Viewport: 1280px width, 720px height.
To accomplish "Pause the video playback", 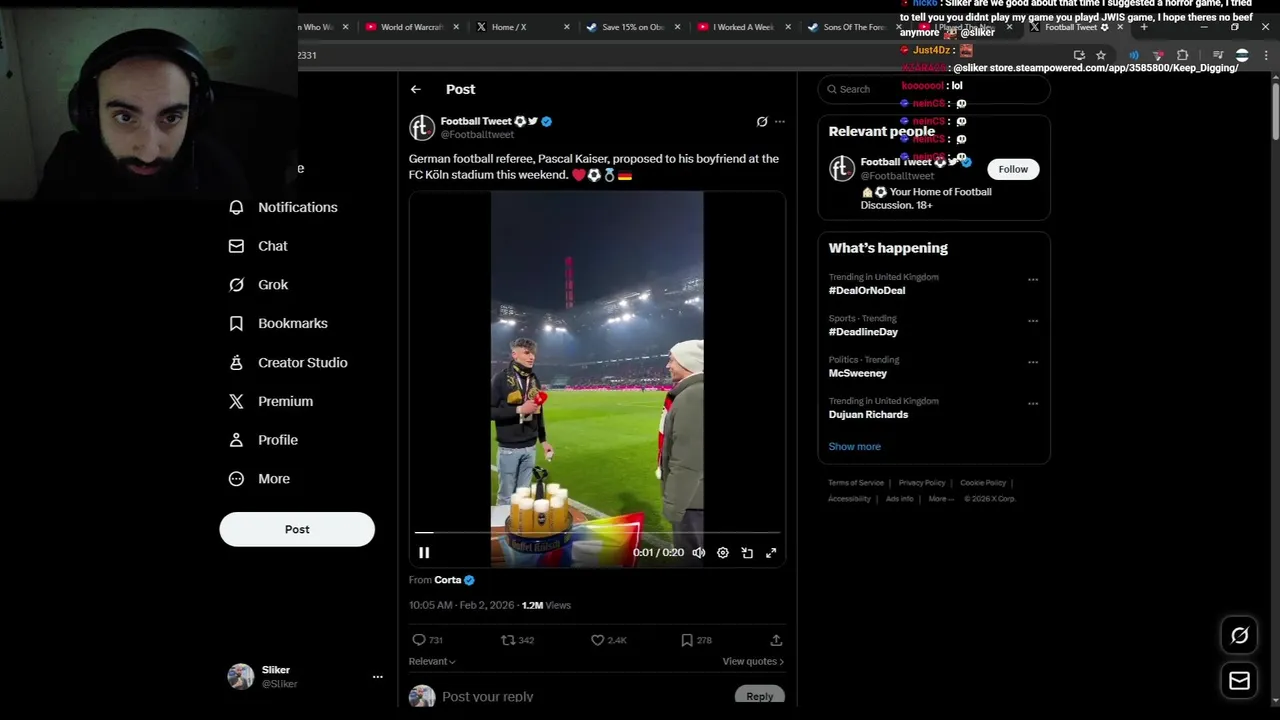I will [x=424, y=553].
